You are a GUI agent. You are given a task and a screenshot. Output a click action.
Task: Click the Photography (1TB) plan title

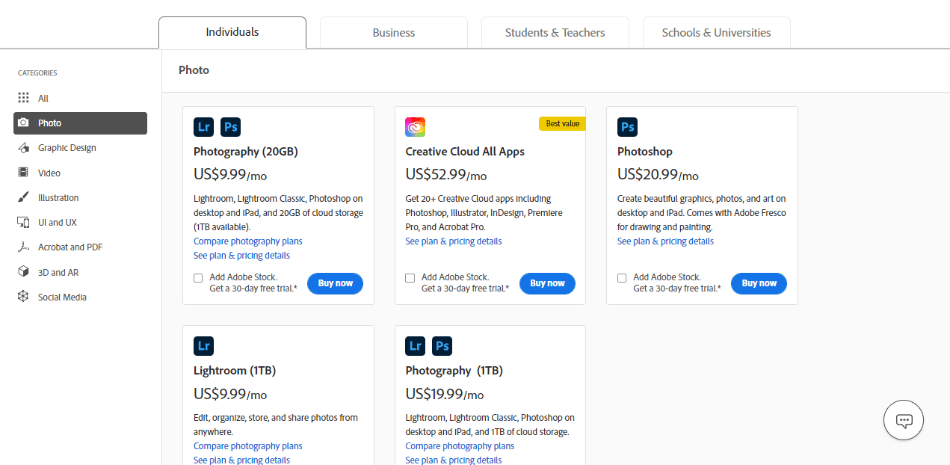pyautogui.click(x=454, y=370)
